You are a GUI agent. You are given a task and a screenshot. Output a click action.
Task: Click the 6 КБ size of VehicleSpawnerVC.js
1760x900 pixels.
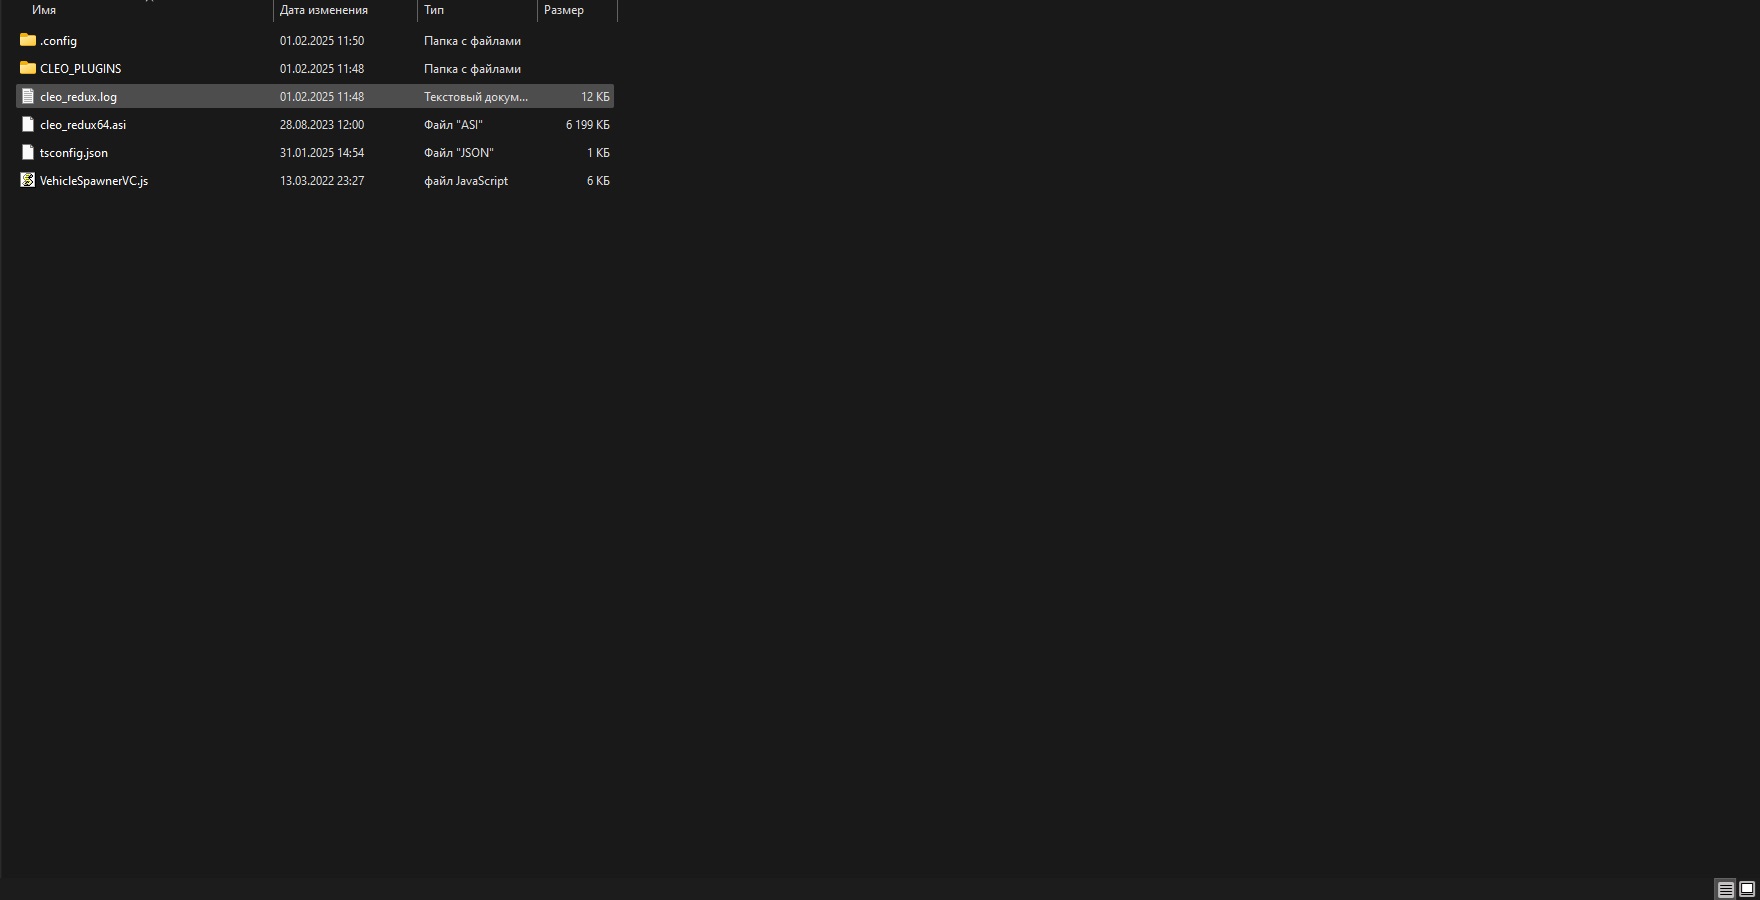click(598, 181)
